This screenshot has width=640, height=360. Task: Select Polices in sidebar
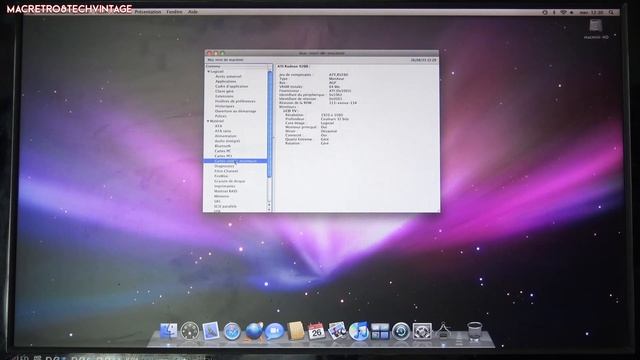221,116
